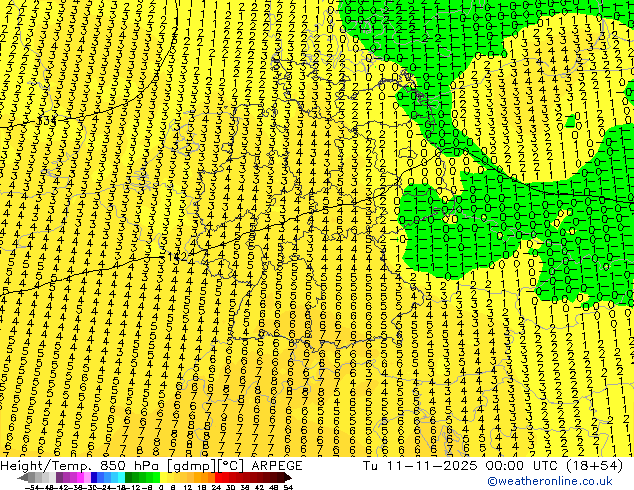Click the '142' height contour label
Viewport: 634px width, 490px height.
tap(177, 257)
